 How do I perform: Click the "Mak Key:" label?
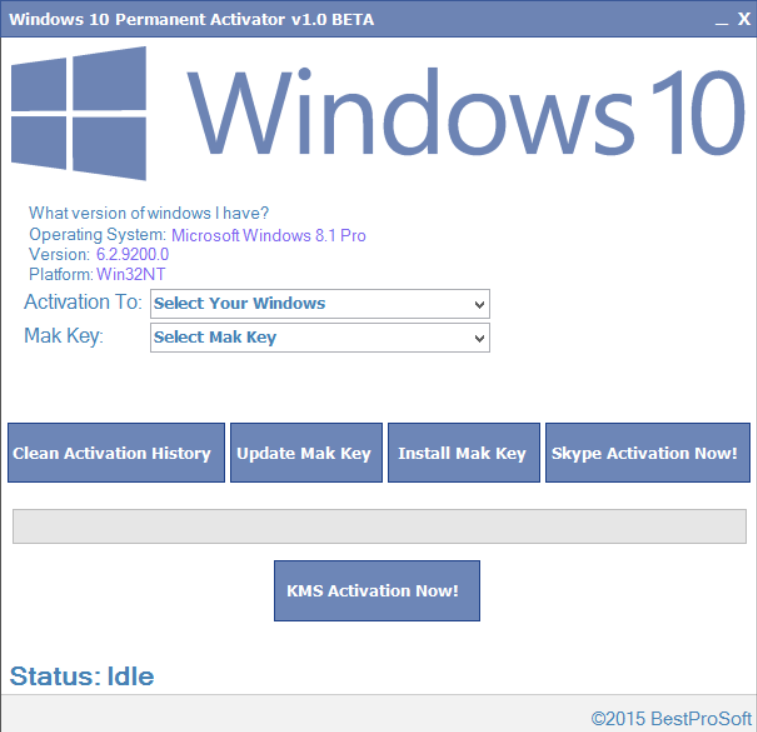pyautogui.click(x=64, y=336)
